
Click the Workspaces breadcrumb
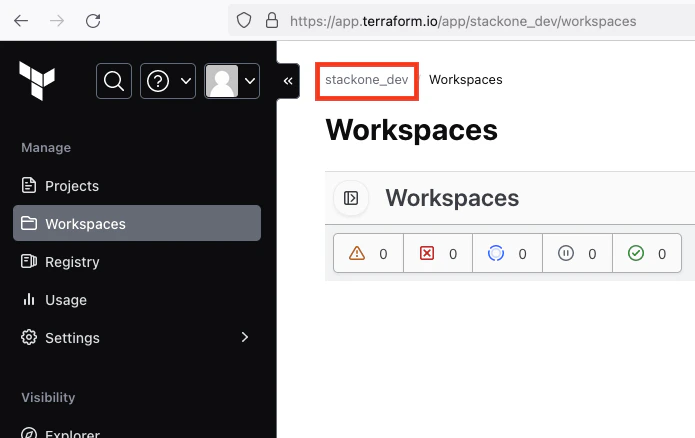coord(465,80)
